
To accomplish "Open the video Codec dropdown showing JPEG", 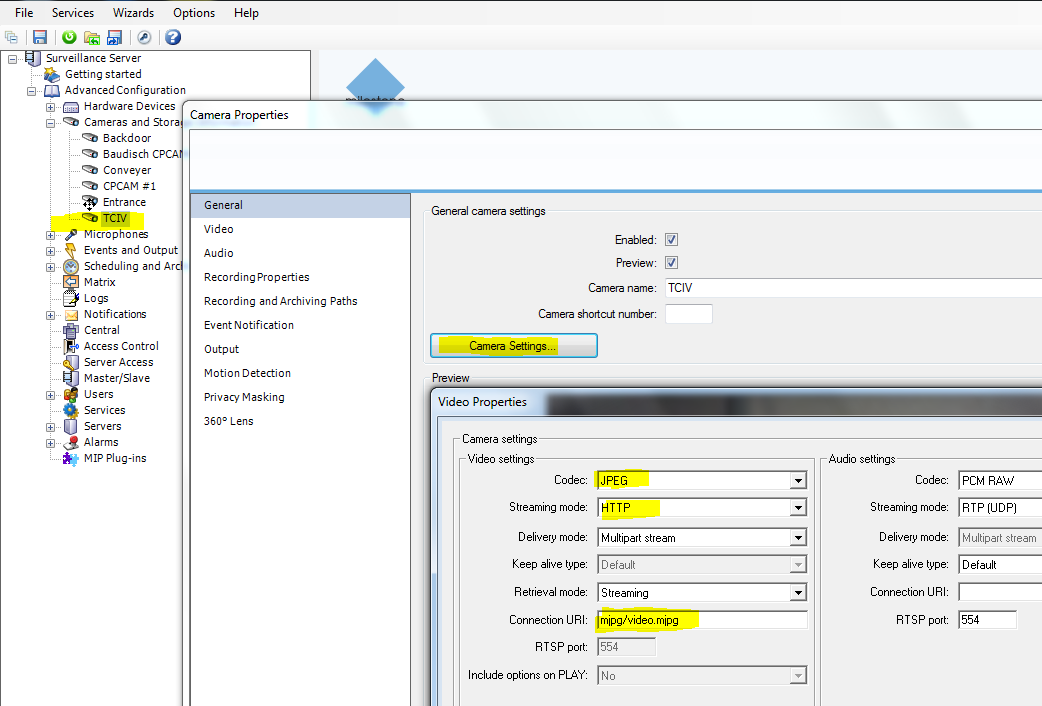I will click(x=798, y=481).
